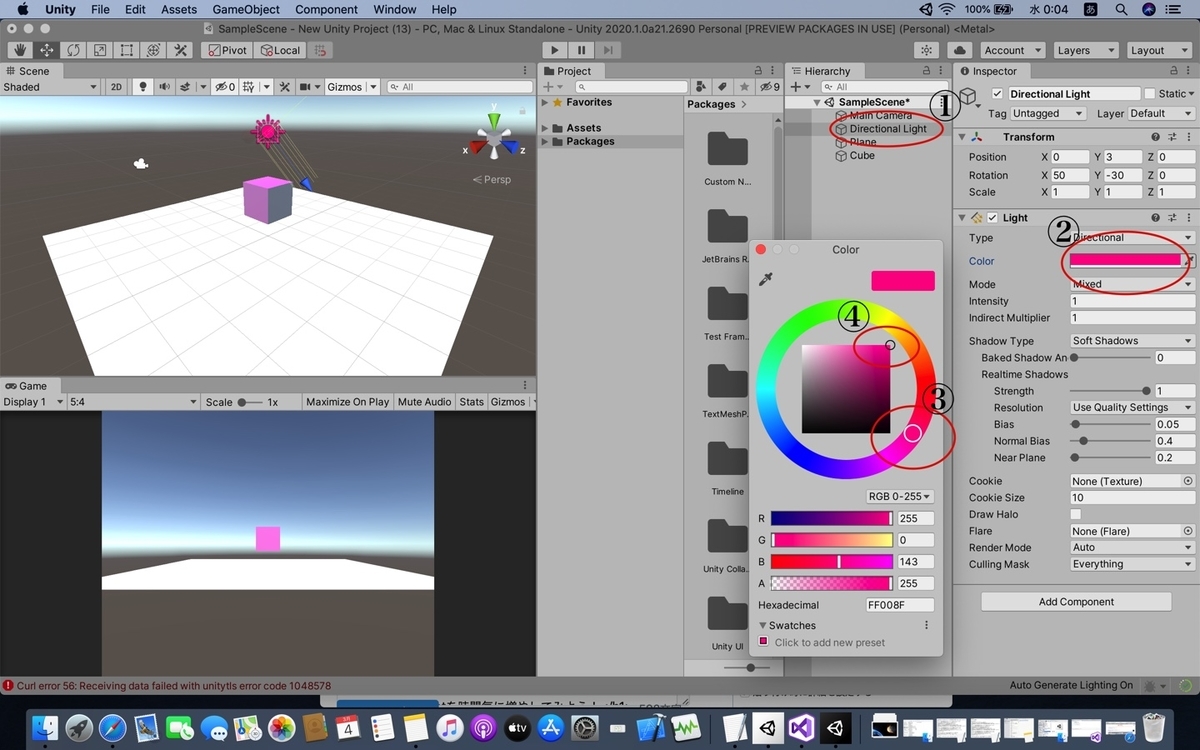Open Tag Untagged dropdown

tap(1047, 114)
